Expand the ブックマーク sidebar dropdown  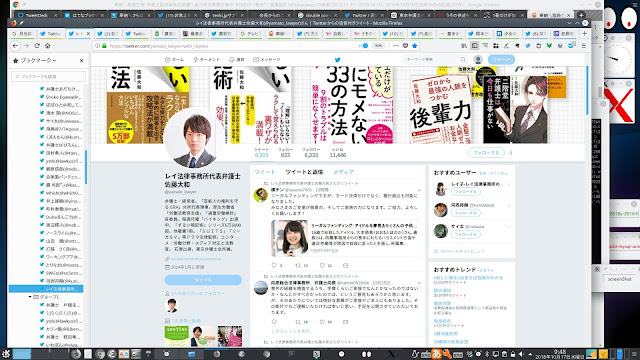38,60
